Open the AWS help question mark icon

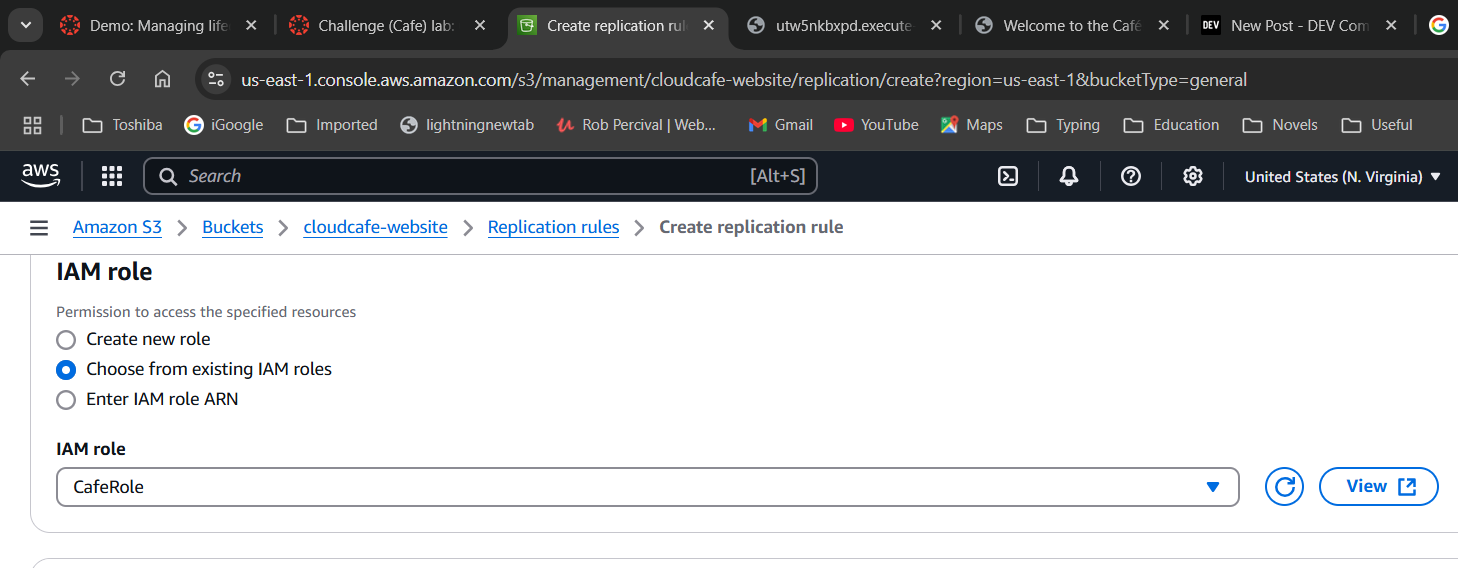tap(1131, 176)
